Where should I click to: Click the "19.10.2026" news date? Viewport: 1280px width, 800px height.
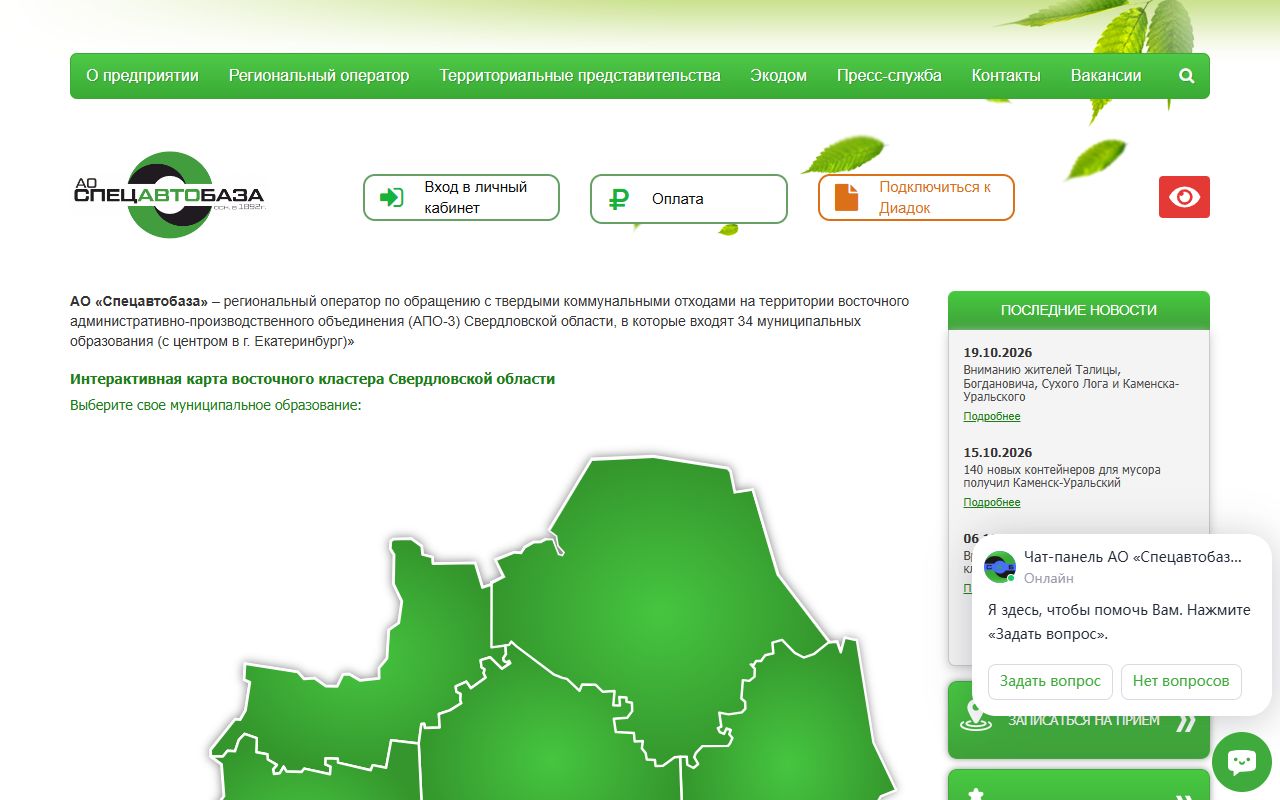click(x=998, y=353)
